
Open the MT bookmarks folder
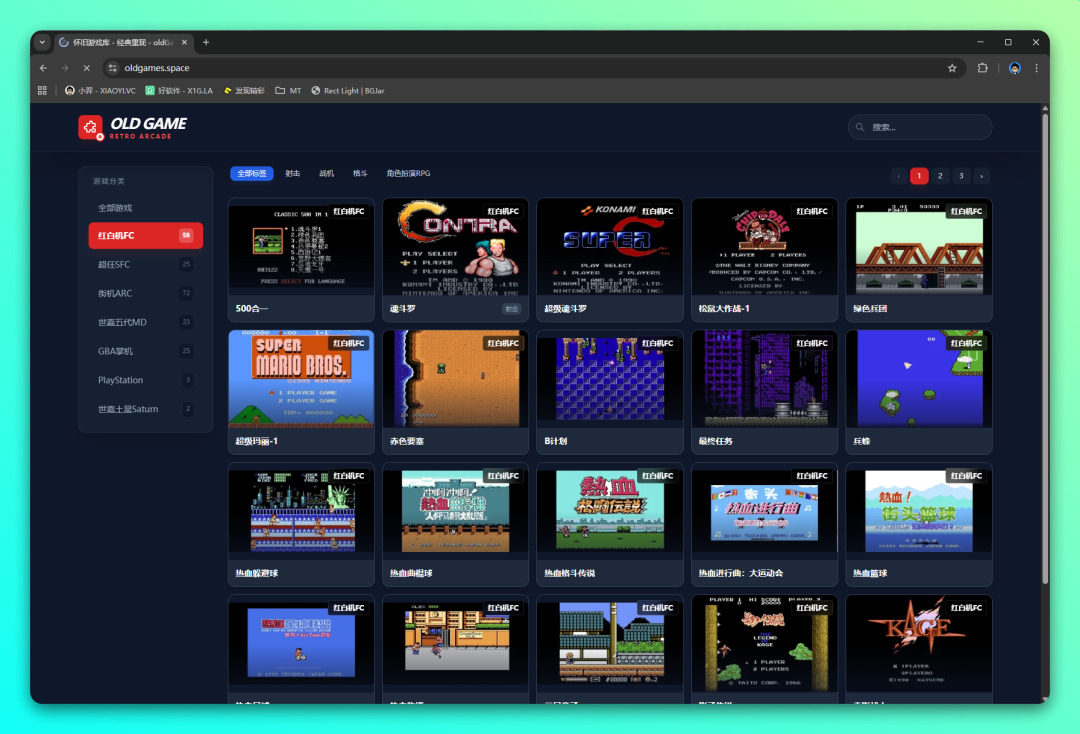(x=288, y=90)
